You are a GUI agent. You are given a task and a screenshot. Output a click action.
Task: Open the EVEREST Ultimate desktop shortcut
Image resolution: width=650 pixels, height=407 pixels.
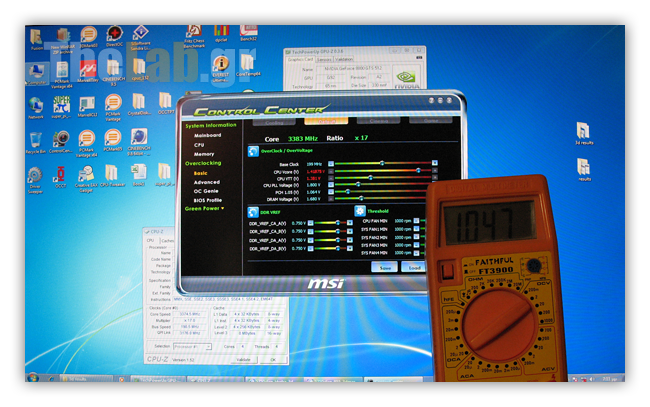pyautogui.click(x=219, y=65)
